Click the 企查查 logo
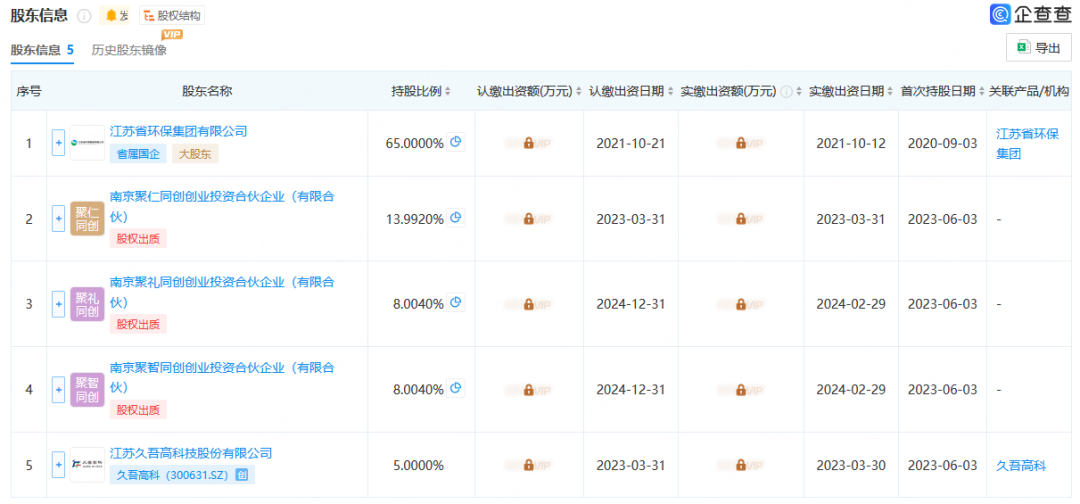Image resolution: width=1080 pixels, height=504 pixels. point(1030,14)
